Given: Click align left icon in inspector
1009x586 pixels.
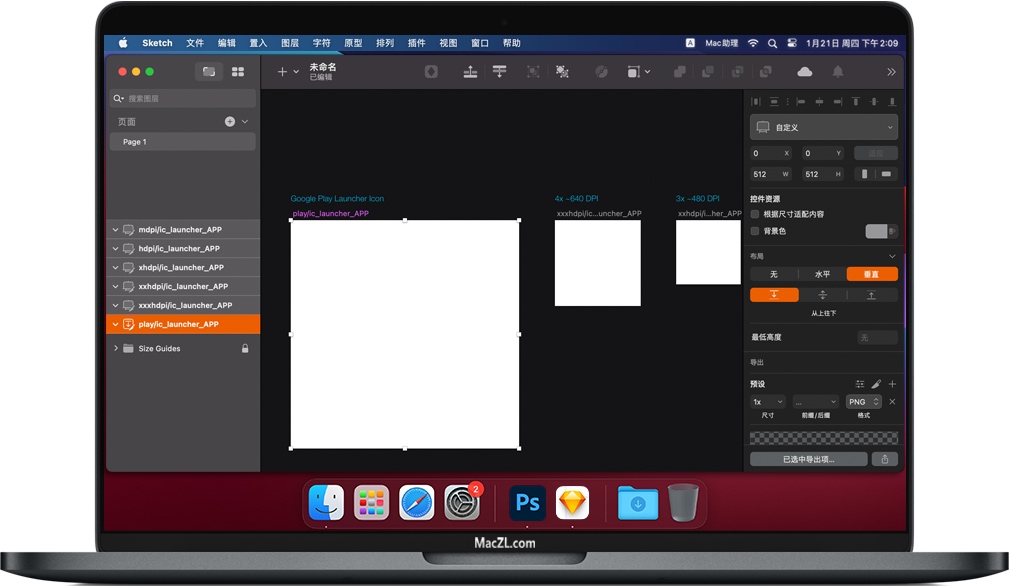Looking at the screenshot, I should pos(801,102).
